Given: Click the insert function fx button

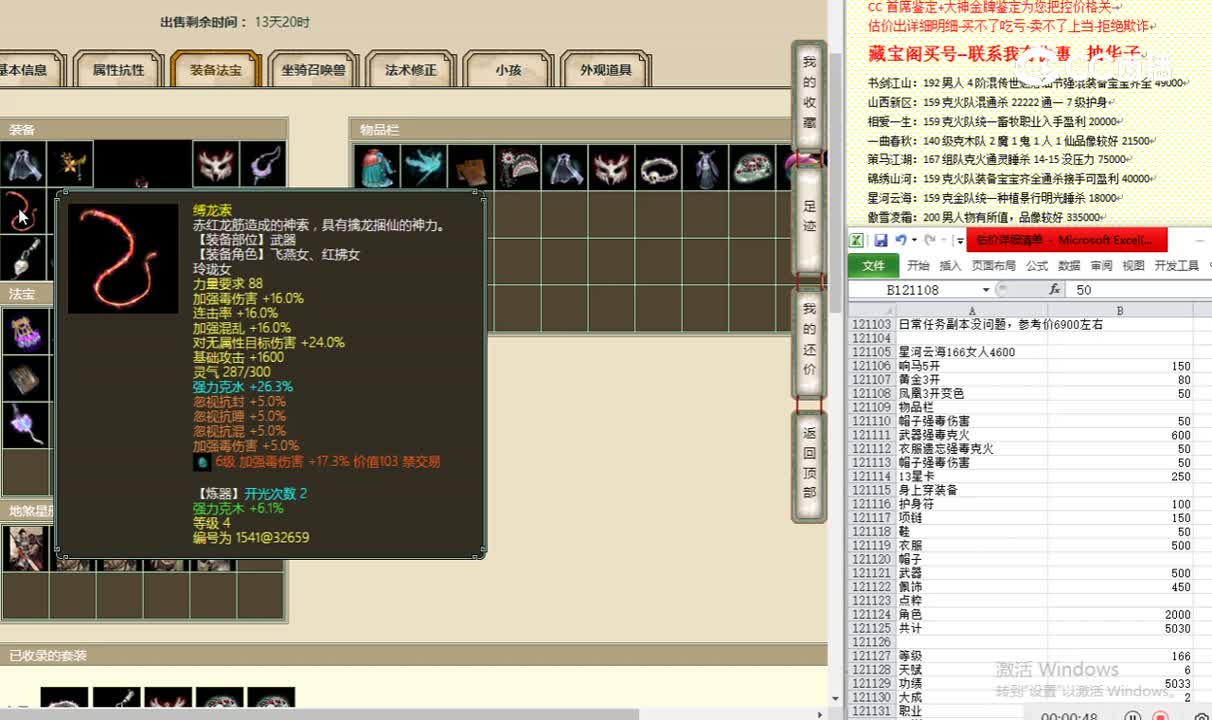Looking at the screenshot, I should click(1054, 289).
